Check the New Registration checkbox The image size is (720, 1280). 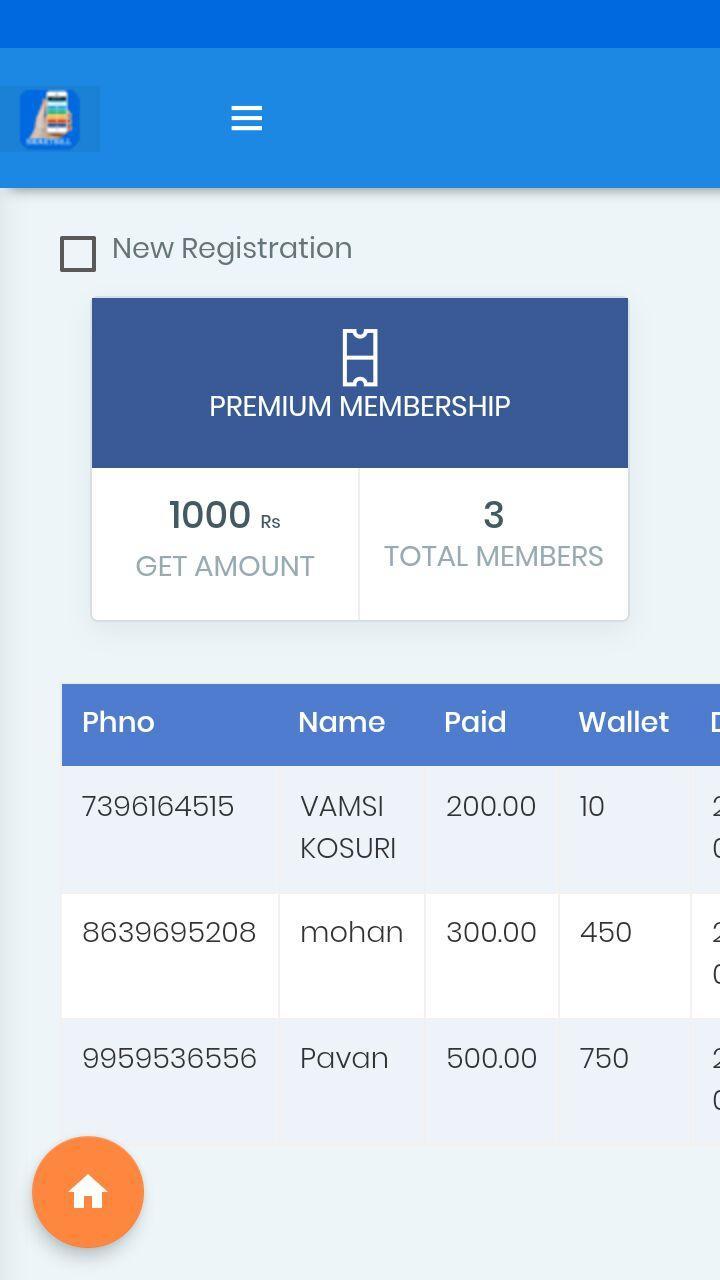78,254
